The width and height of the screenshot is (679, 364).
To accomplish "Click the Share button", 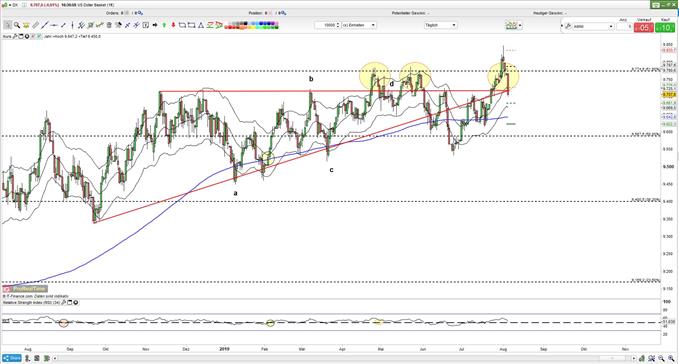I will pyautogui.click(x=12, y=358).
